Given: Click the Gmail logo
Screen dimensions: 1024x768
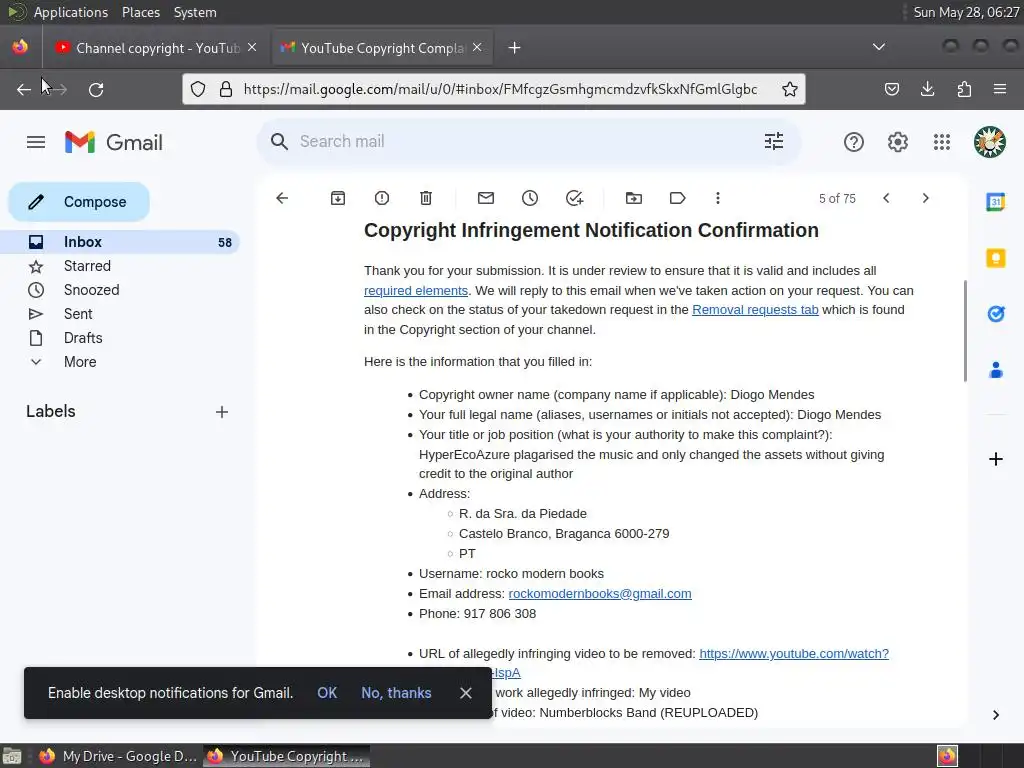Looking at the screenshot, I should pos(114,142).
